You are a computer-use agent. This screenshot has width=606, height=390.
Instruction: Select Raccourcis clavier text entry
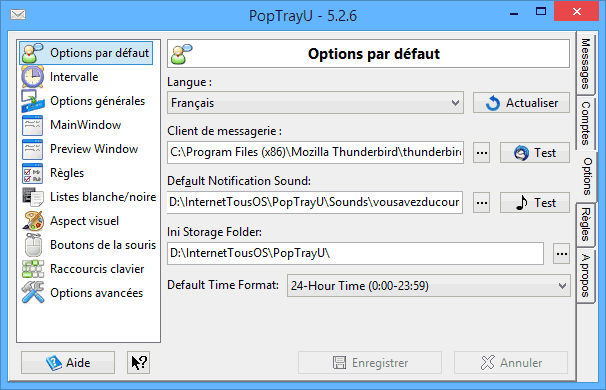click(97, 269)
